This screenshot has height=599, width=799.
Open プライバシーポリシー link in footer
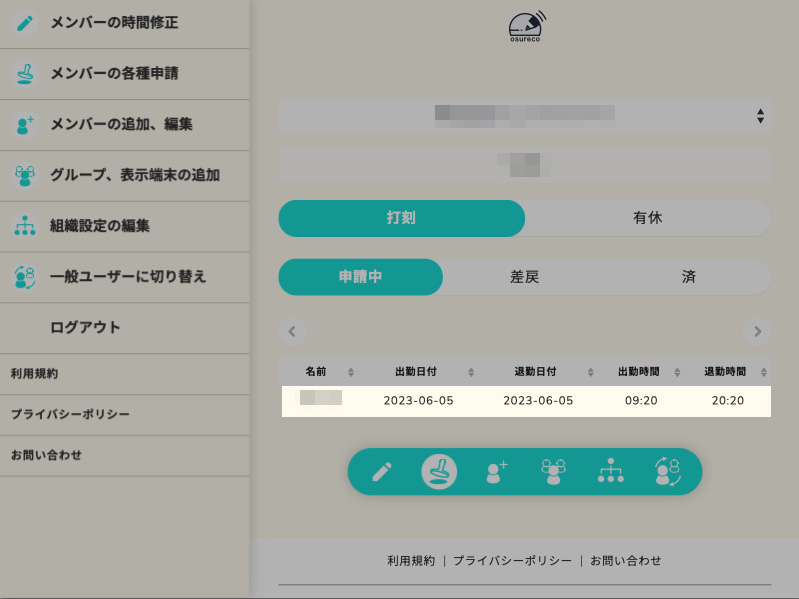click(512, 561)
